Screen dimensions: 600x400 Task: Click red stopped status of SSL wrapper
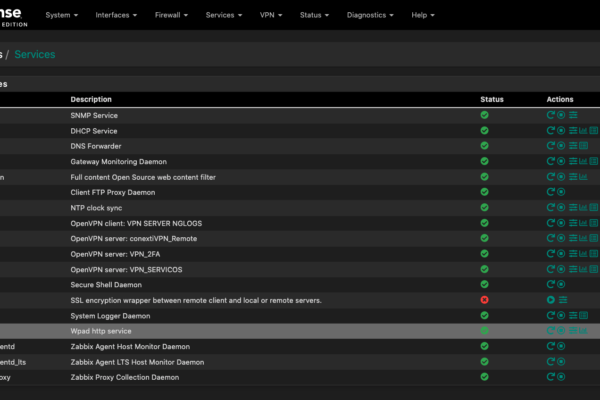click(x=484, y=300)
